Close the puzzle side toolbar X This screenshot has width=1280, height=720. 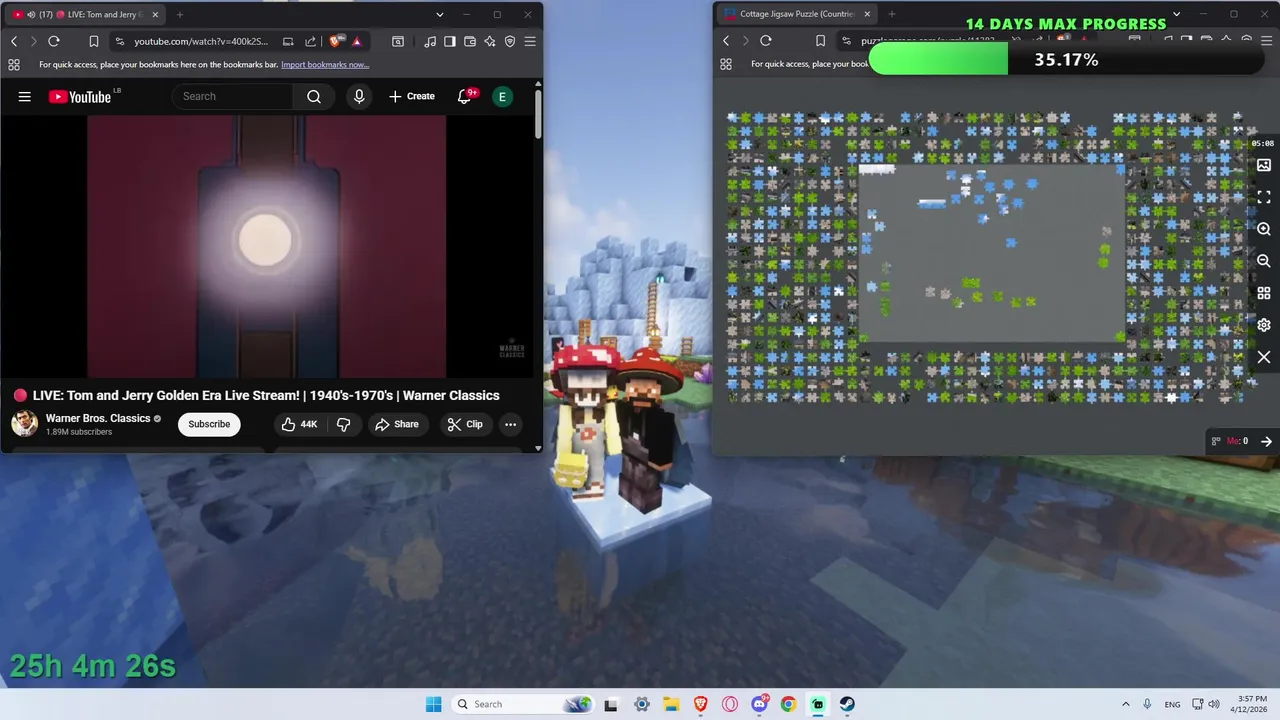(x=1264, y=357)
